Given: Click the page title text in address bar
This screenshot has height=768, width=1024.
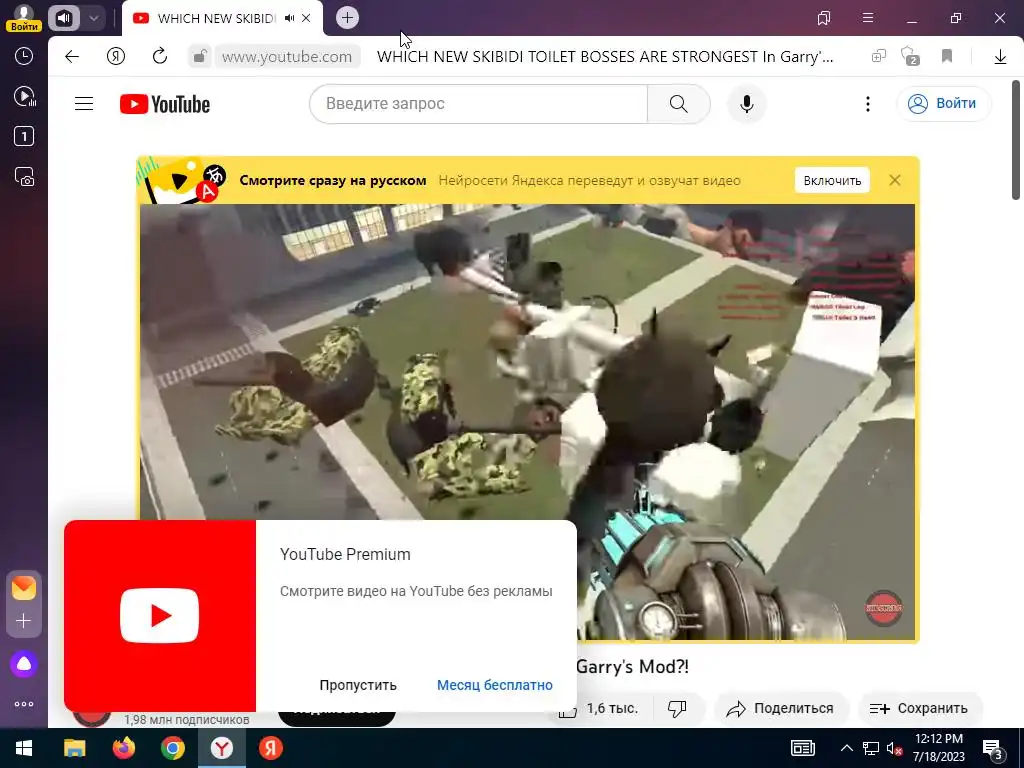Looking at the screenshot, I should (605, 57).
